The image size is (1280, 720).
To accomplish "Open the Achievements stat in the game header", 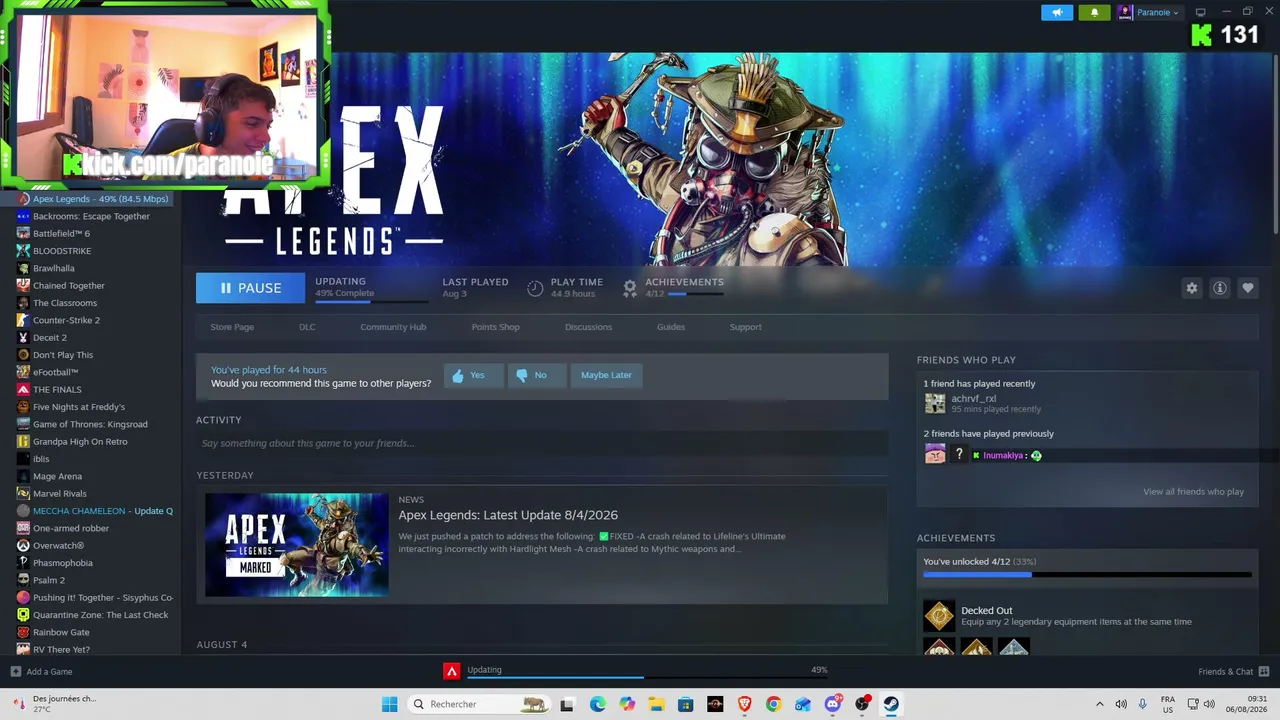I will coord(672,287).
